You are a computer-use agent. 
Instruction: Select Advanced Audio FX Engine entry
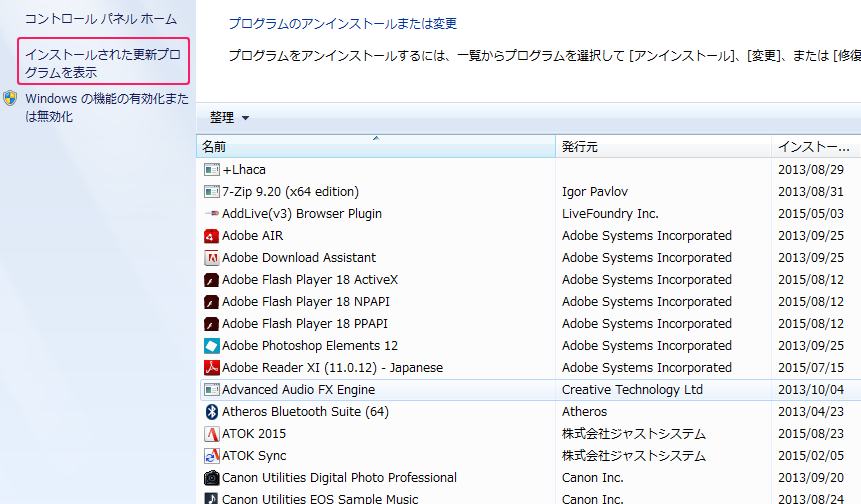coord(299,390)
